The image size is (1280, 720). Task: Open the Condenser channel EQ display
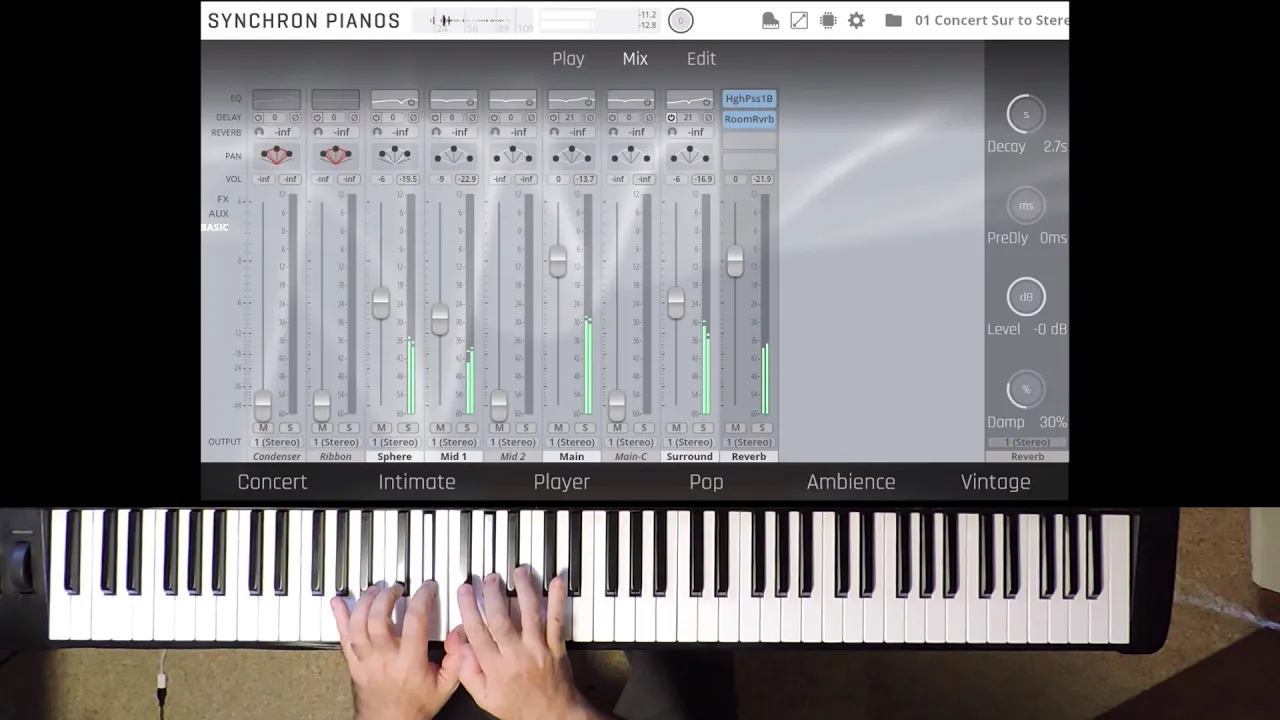[276, 99]
